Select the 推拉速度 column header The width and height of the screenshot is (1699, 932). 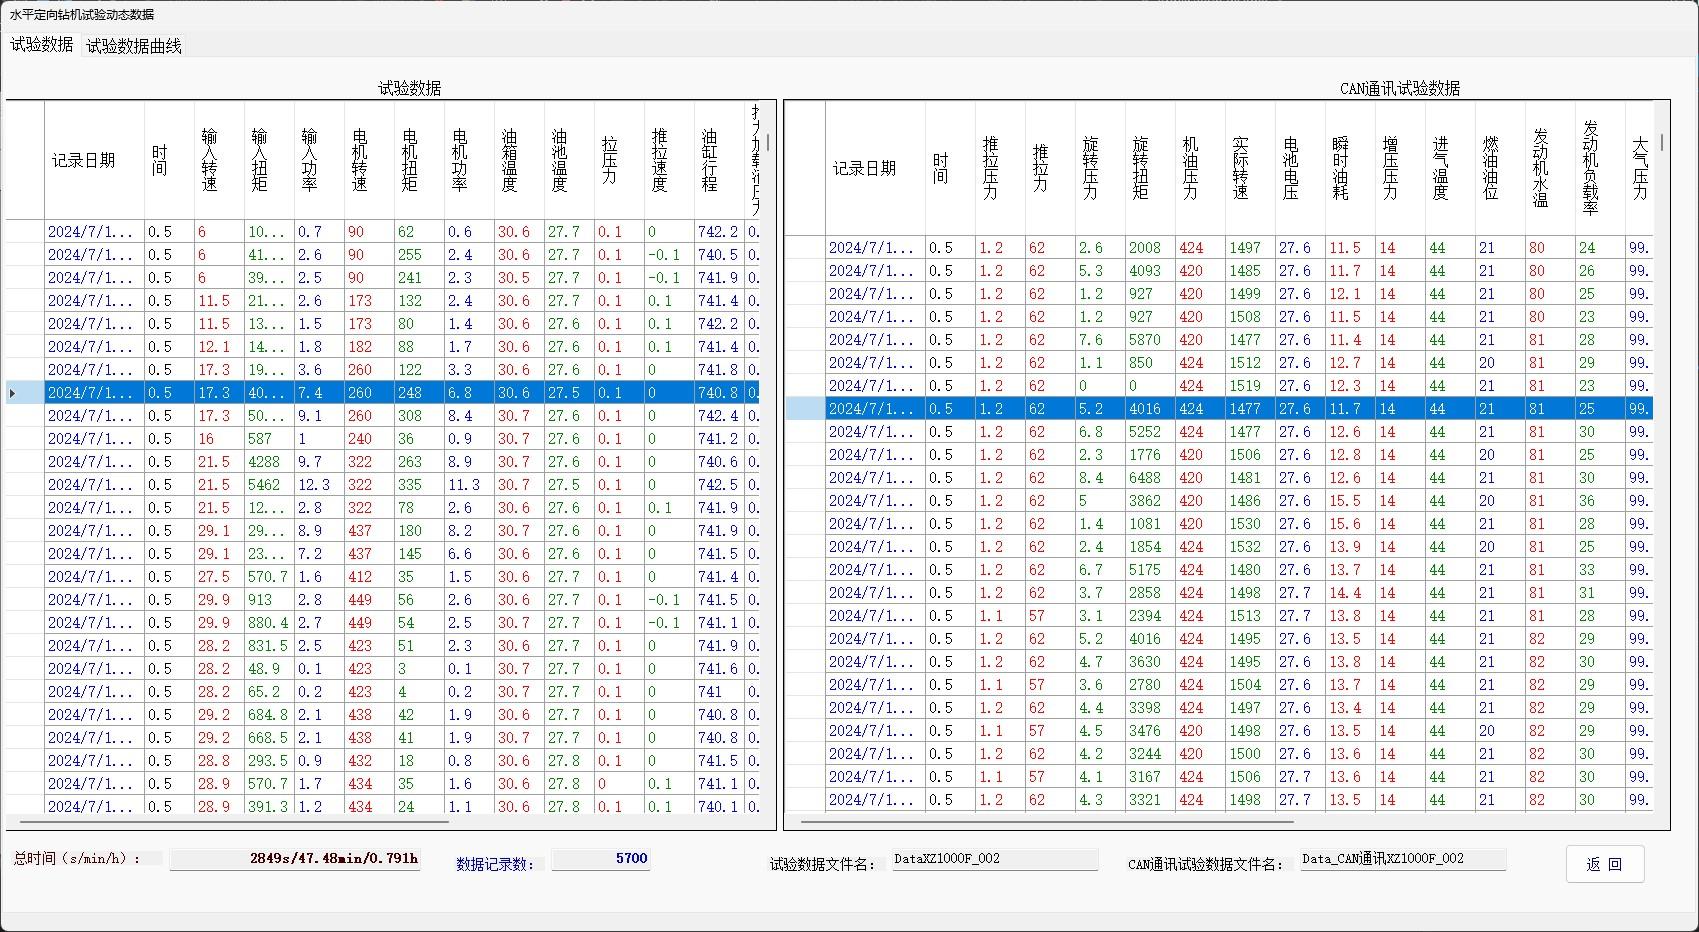click(669, 160)
